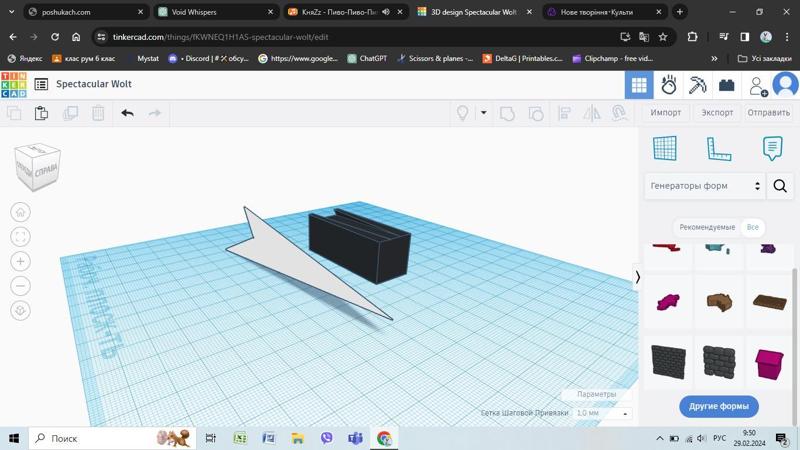Open the snap grid 1,0 мм dropdown
This screenshot has height=450, width=800.
[x=603, y=413]
